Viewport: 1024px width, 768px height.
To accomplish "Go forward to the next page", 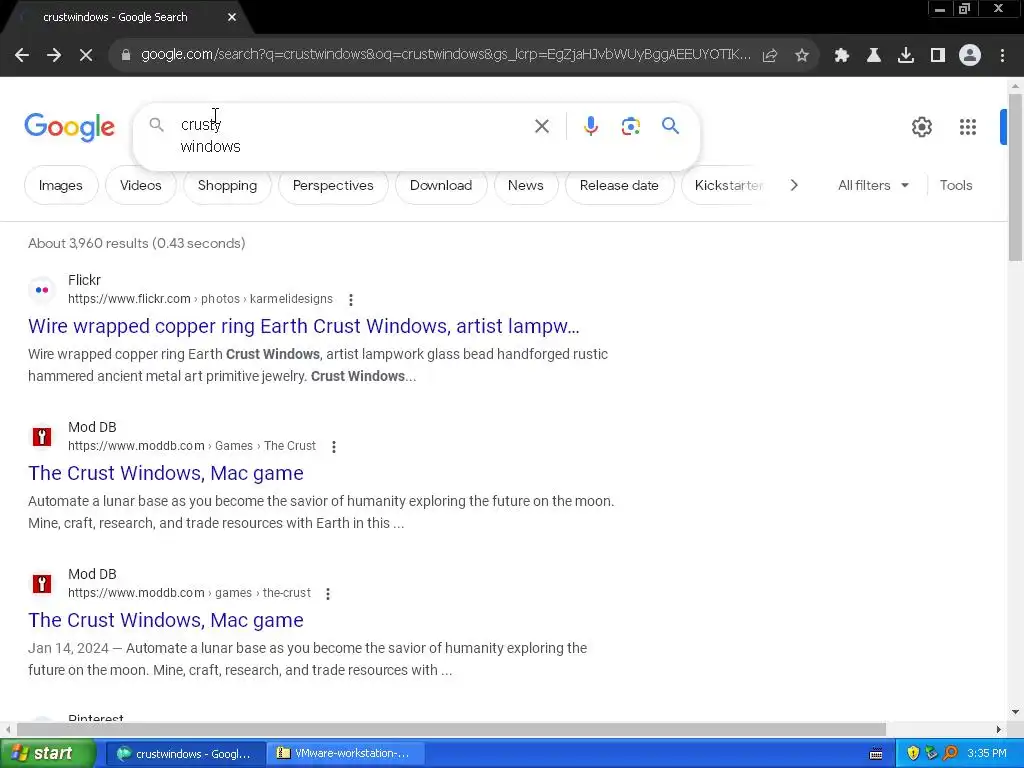I will [54, 56].
